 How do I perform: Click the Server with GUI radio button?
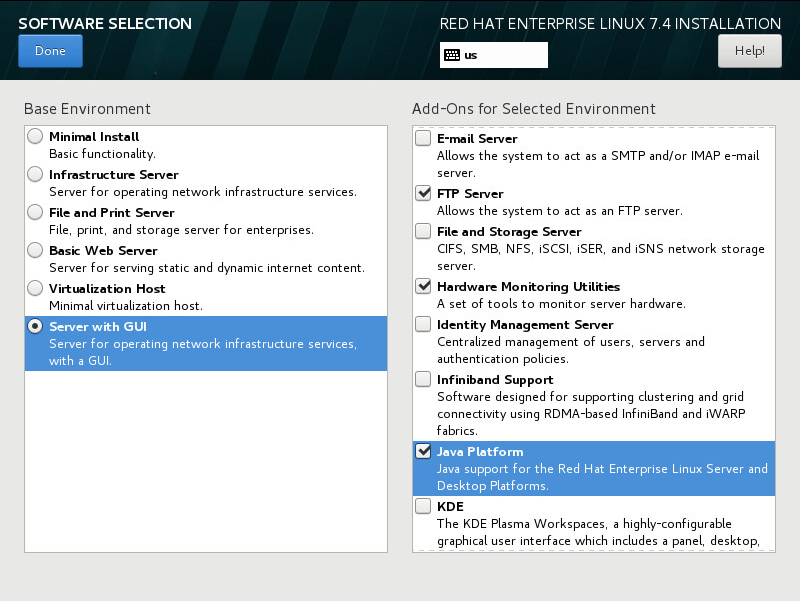coord(35,326)
